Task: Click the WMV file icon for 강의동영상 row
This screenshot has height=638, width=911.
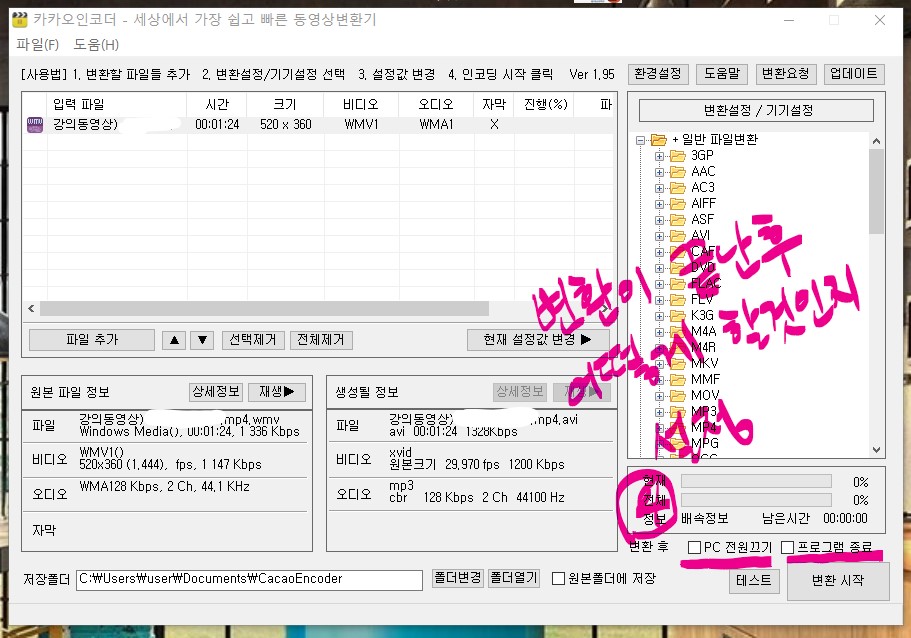Action: pyautogui.click(x=35, y=124)
